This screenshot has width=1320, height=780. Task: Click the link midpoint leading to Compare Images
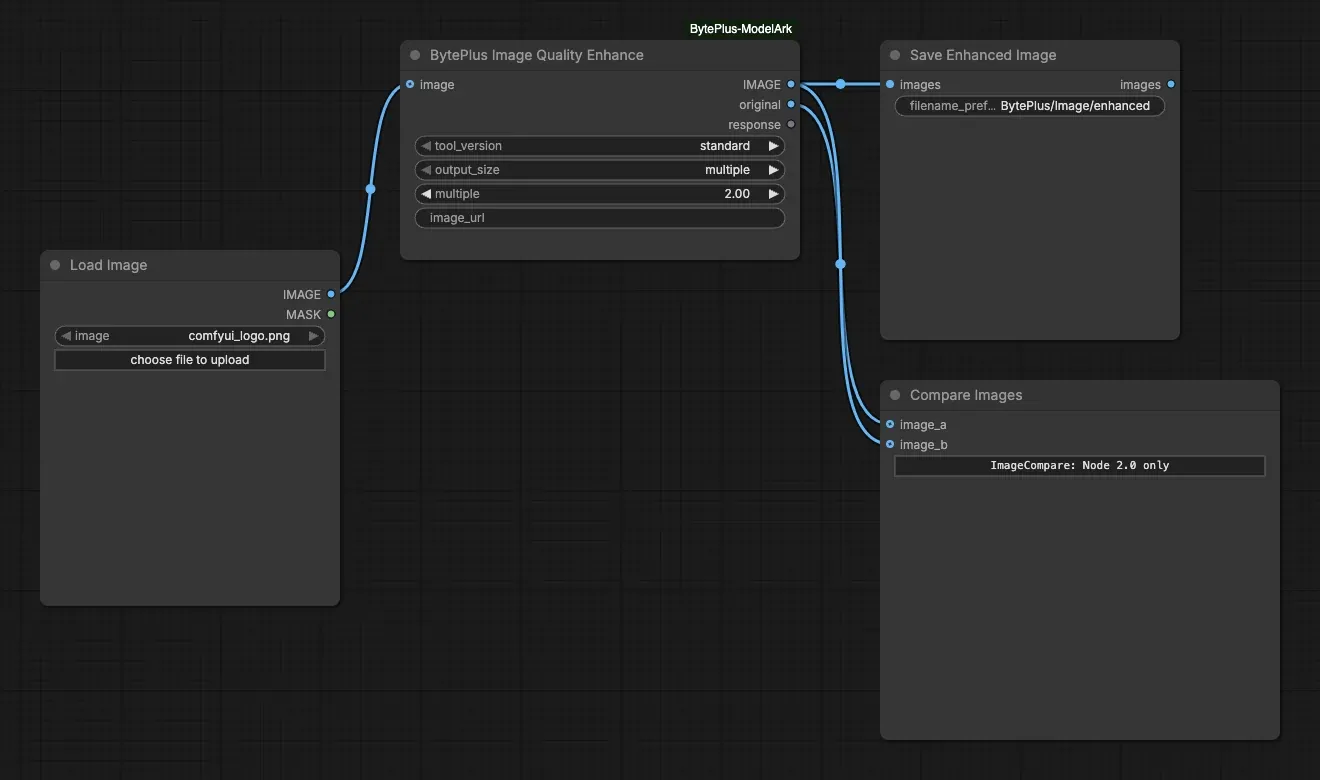tap(841, 264)
